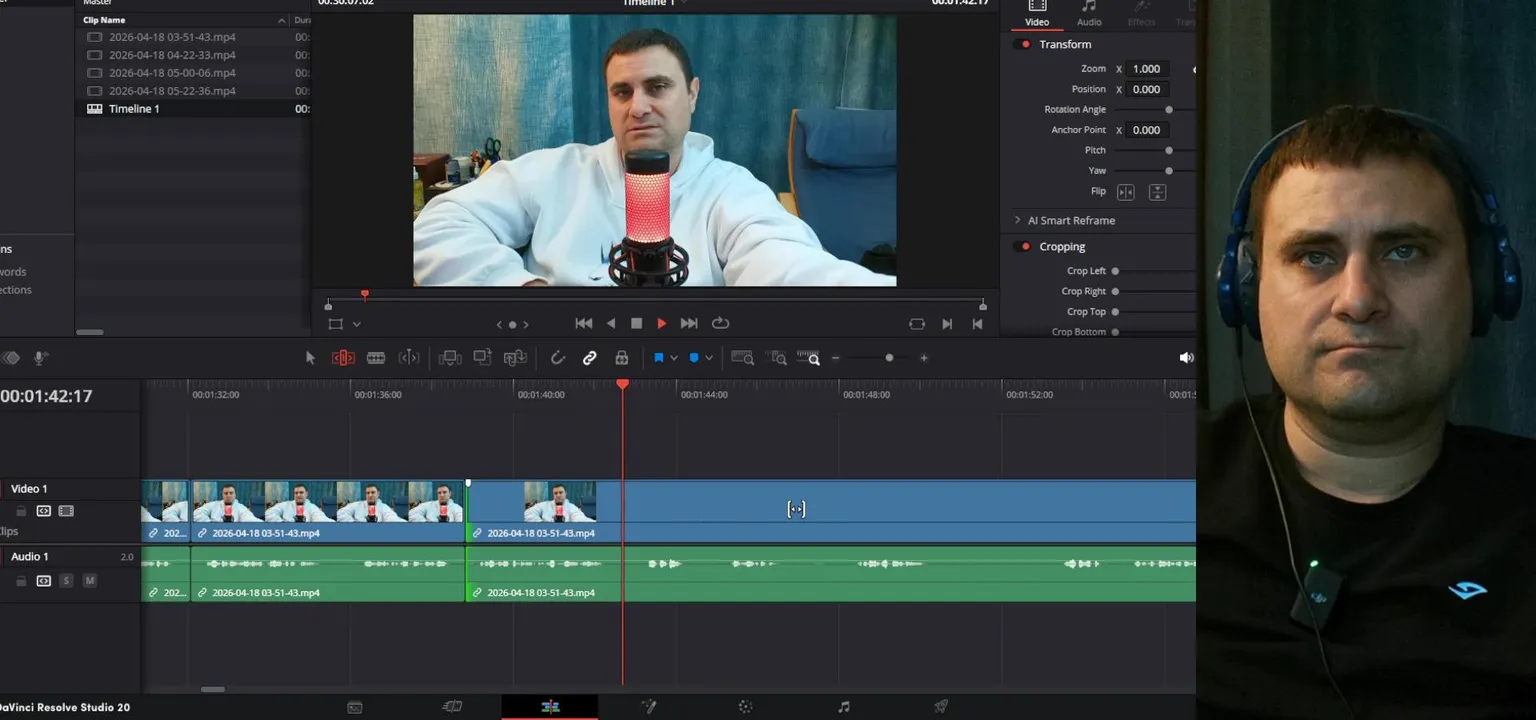1536x720 pixels.
Task: Click the Position X value field
Action: click(x=1148, y=89)
